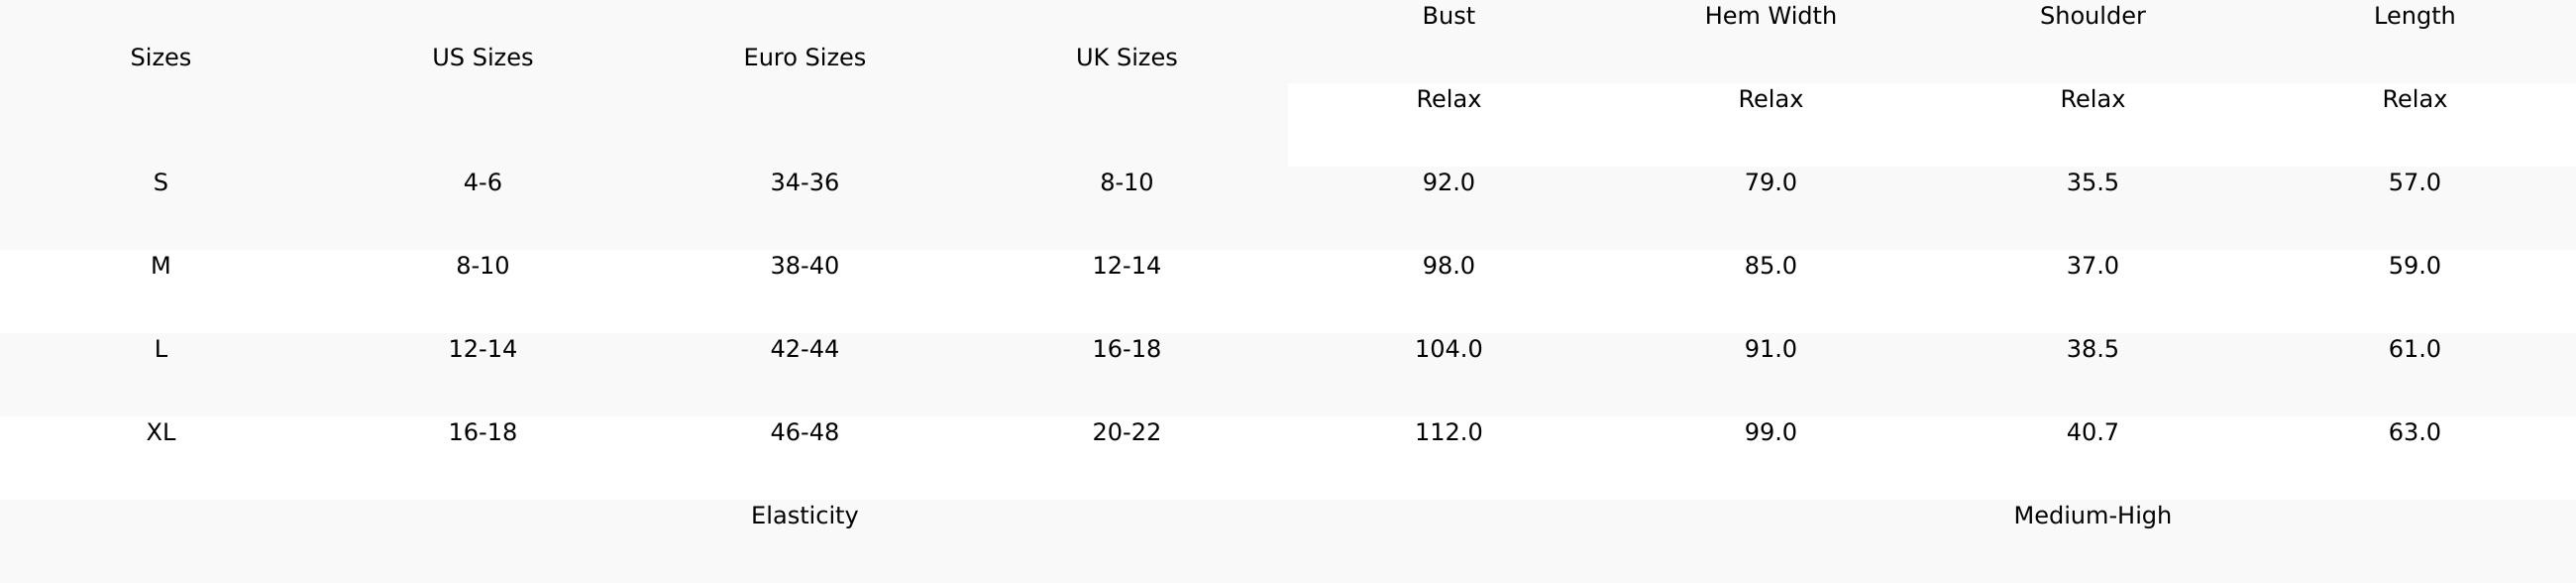Click the M size row label
2576x583 pixels.
click(160, 266)
